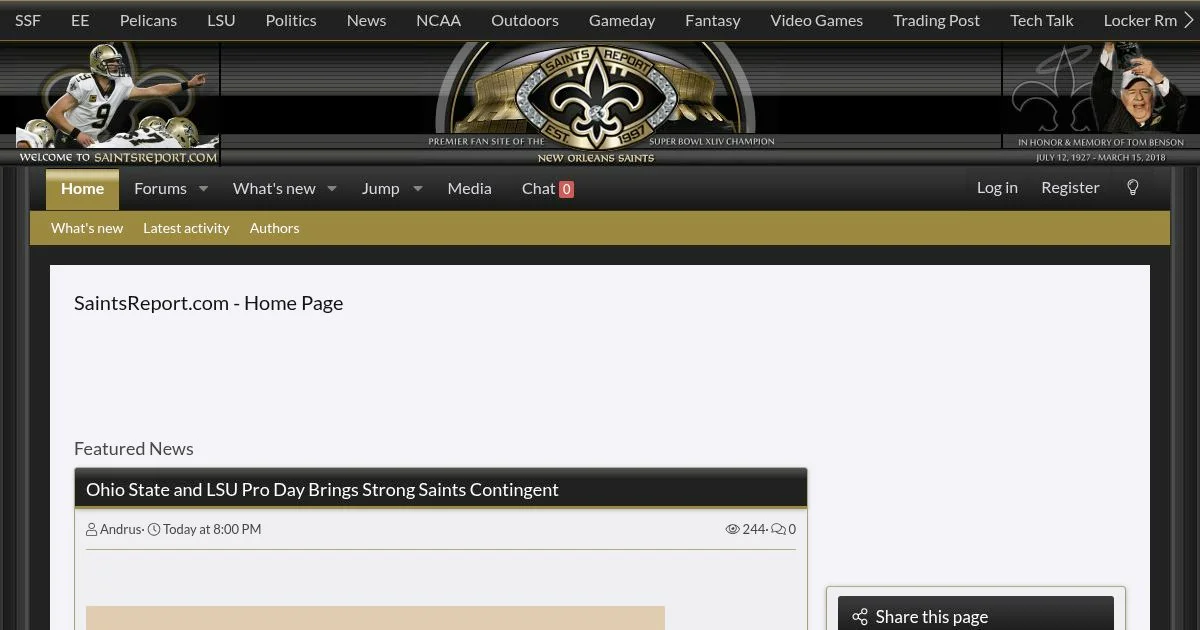The height and width of the screenshot is (630, 1200).
Task: Click Register
Action: coord(1070,187)
